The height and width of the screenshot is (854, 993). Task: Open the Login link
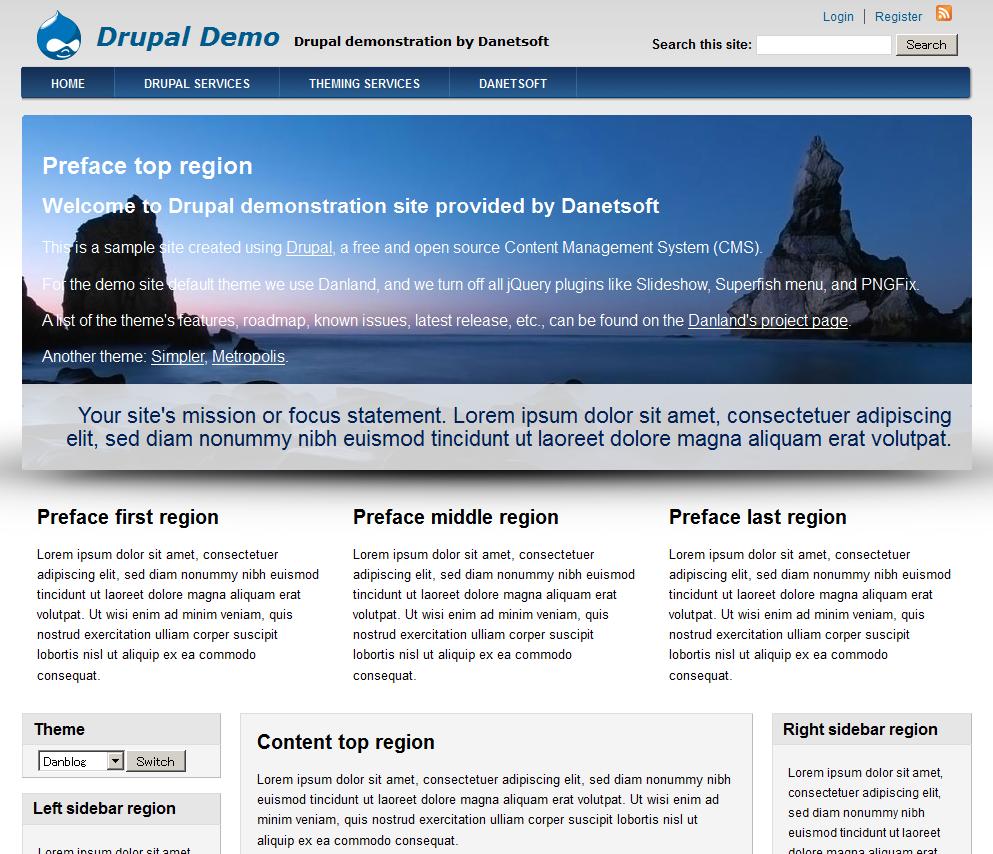(x=838, y=16)
